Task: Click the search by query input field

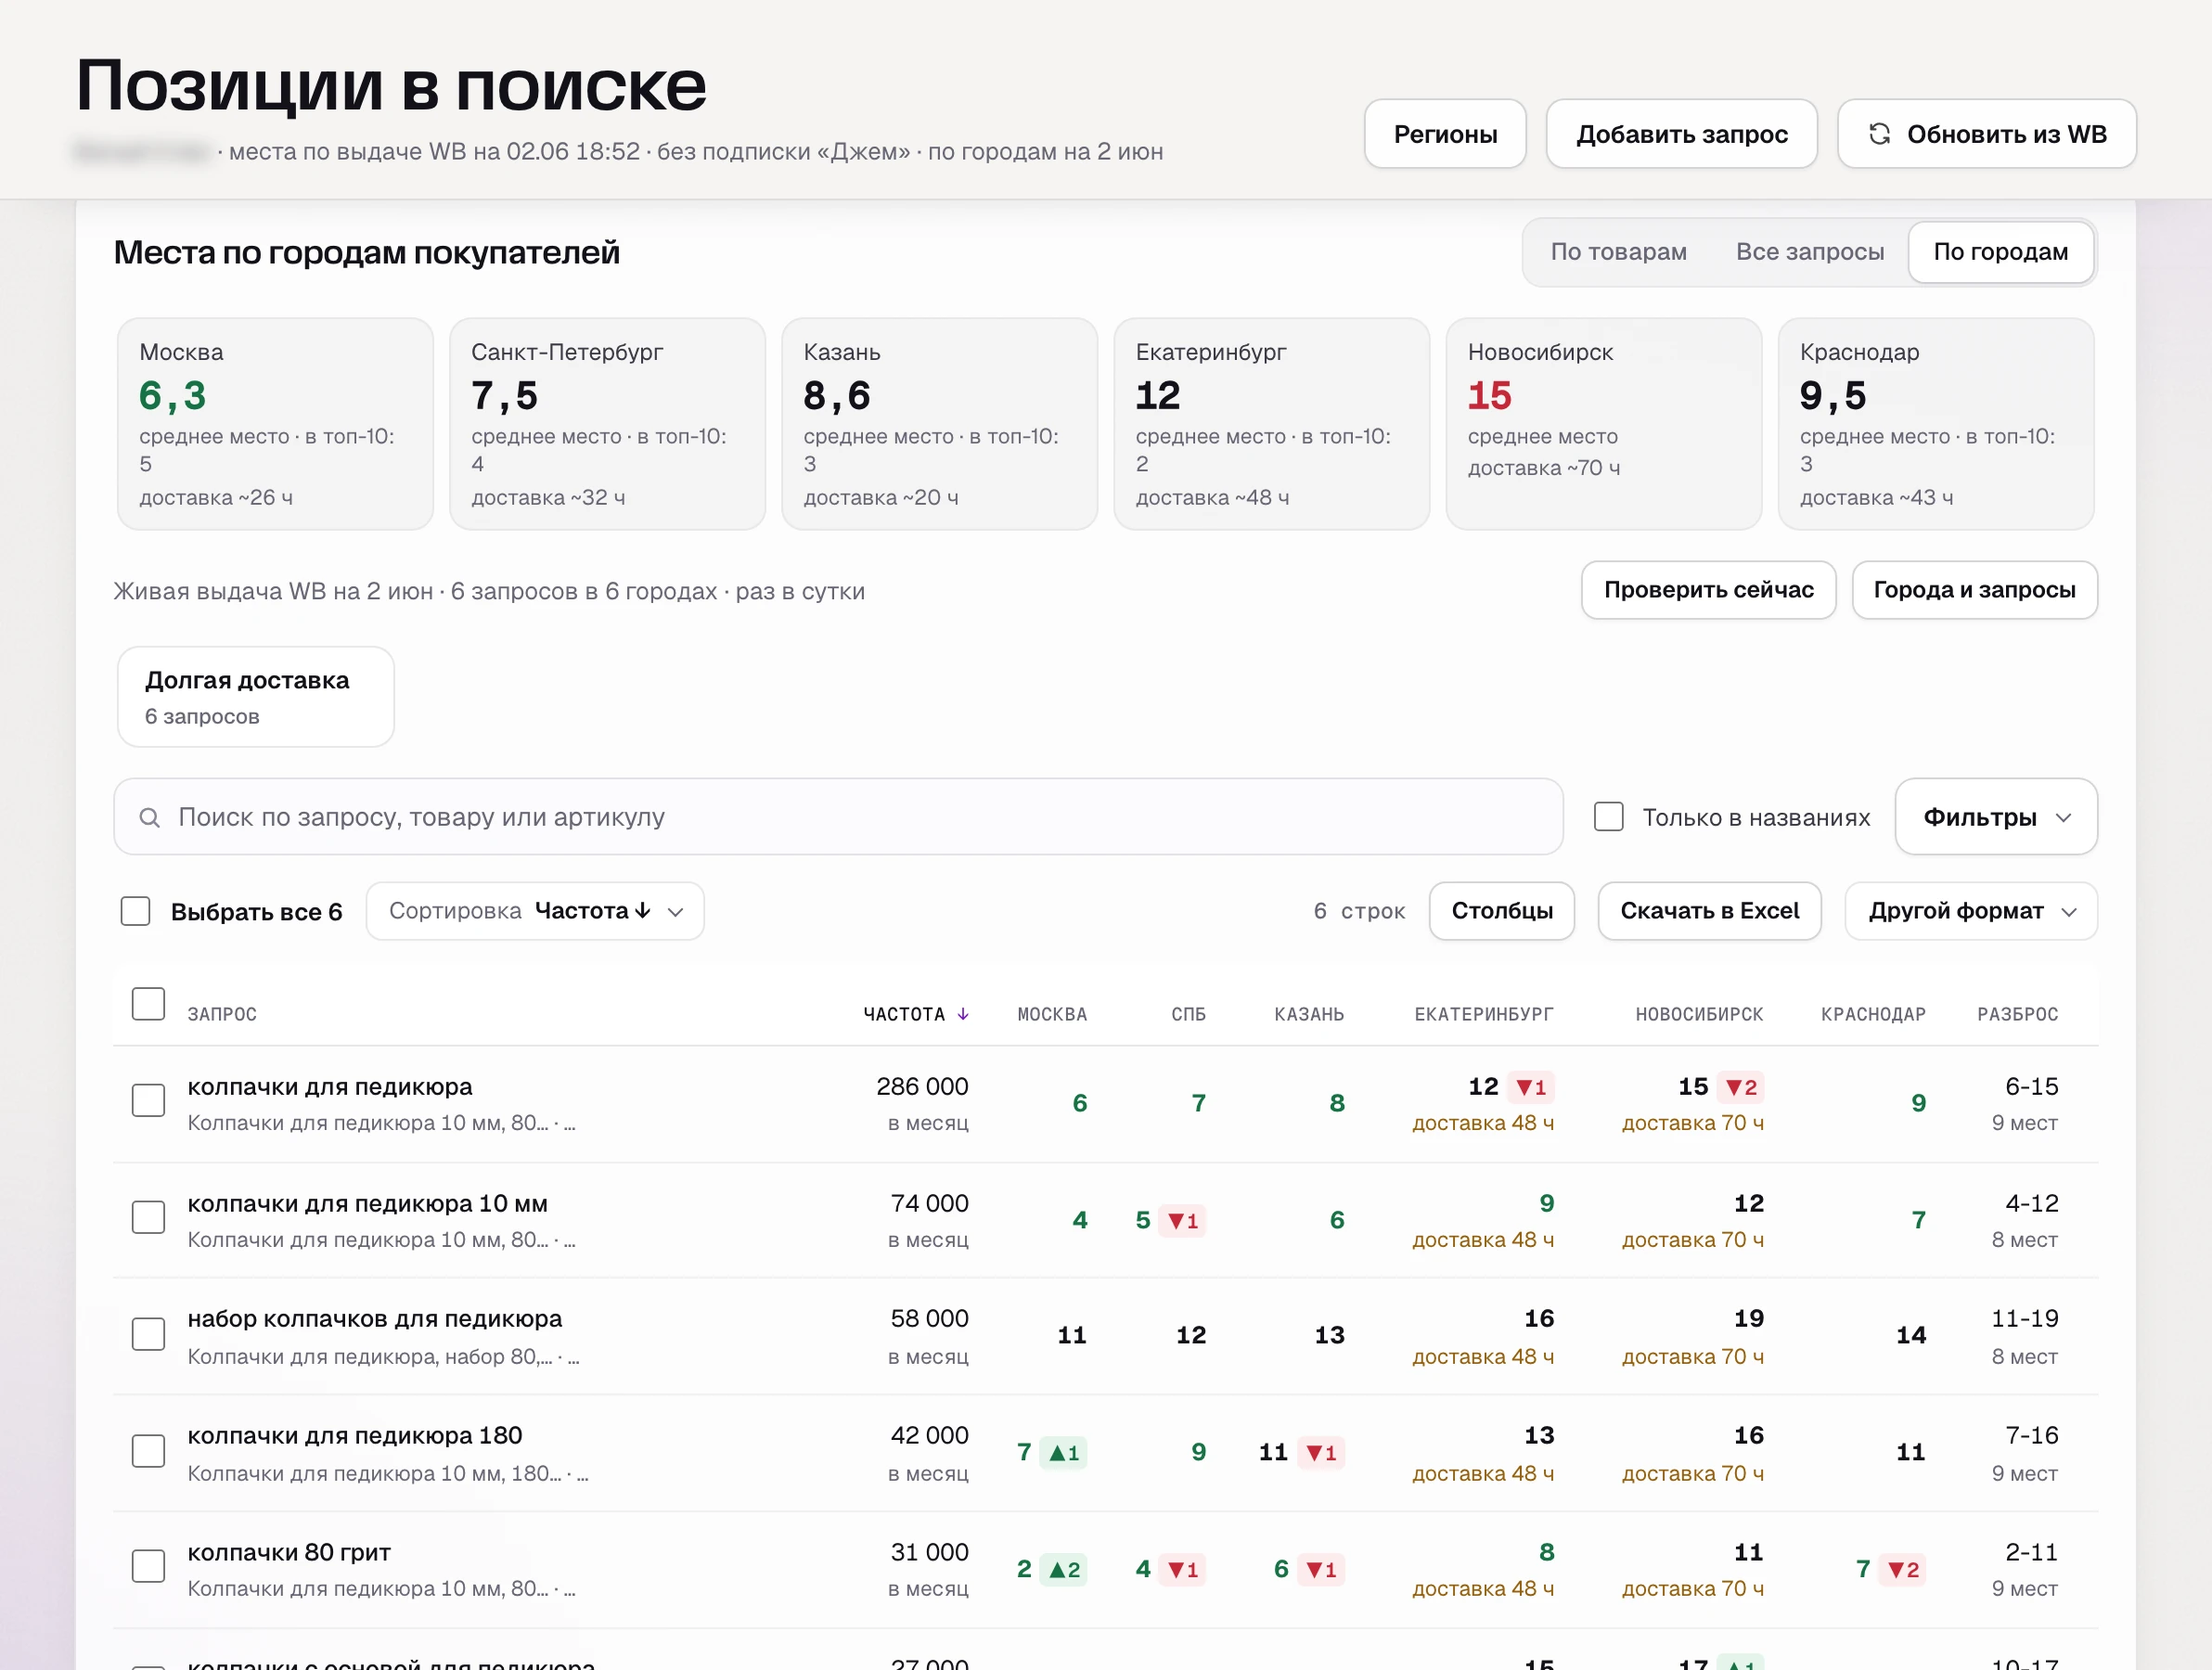Action: (x=838, y=817)
